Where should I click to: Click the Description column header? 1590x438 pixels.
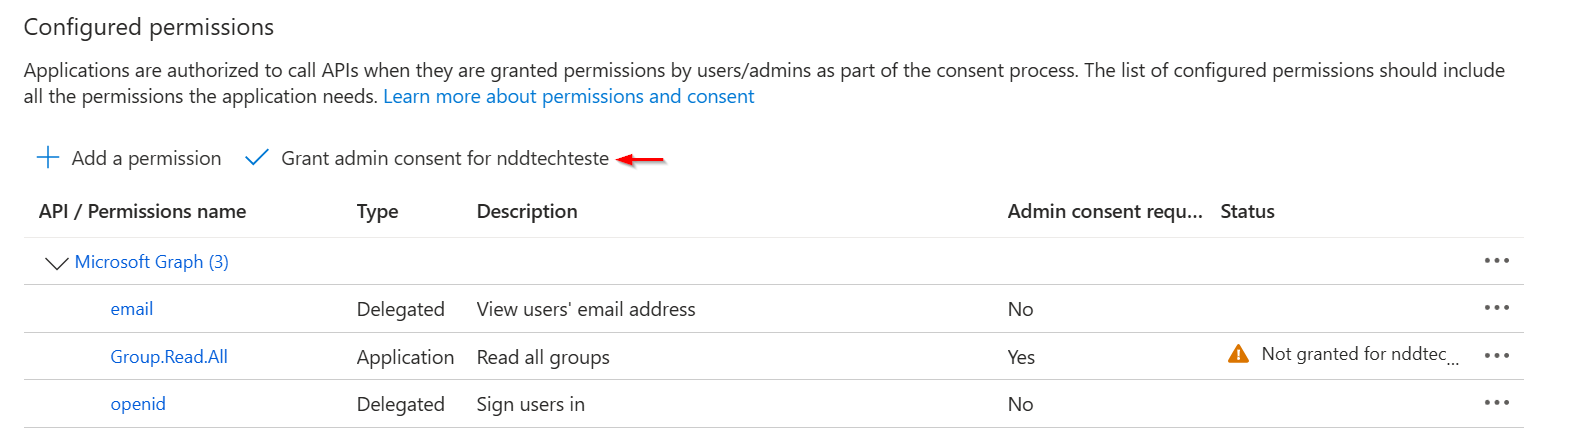coord(527,211)
